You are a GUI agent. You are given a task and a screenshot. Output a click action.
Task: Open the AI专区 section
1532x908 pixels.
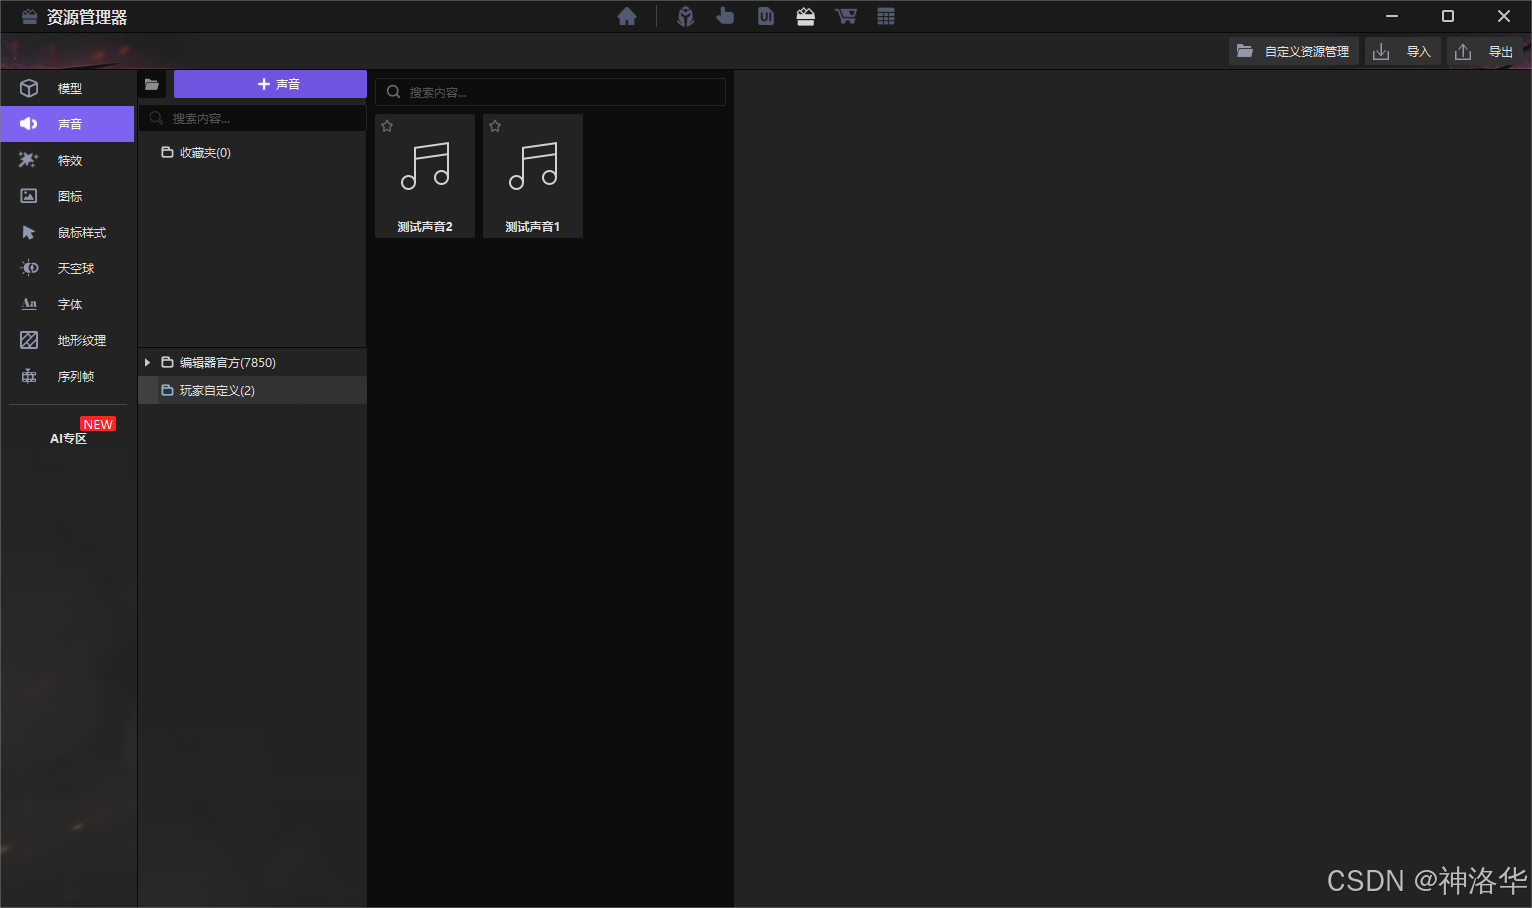69,438
